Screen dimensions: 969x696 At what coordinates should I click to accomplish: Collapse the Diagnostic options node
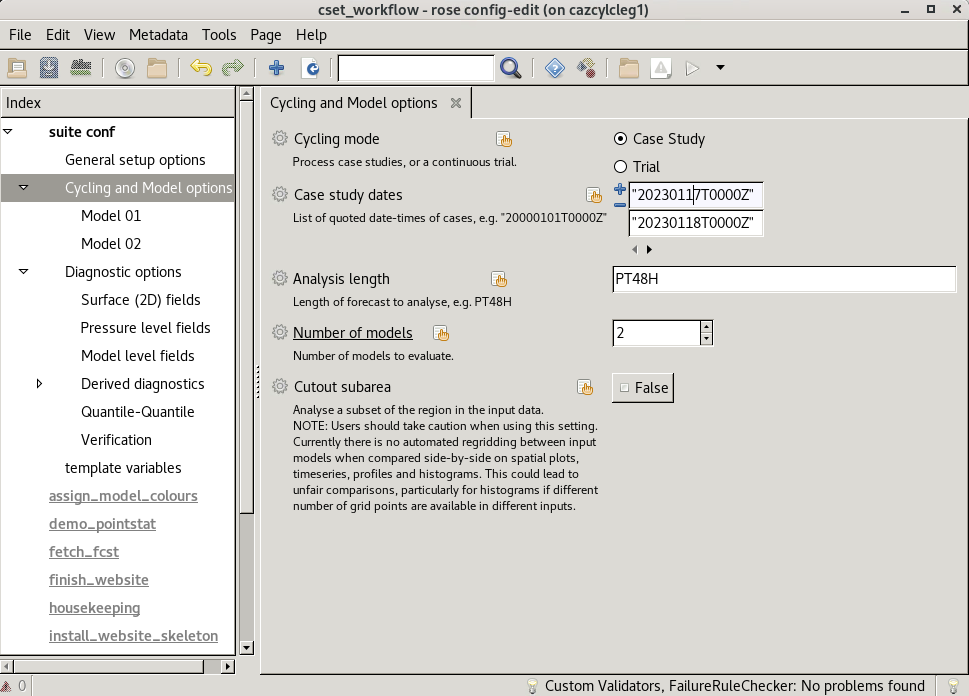pos(23,271)
